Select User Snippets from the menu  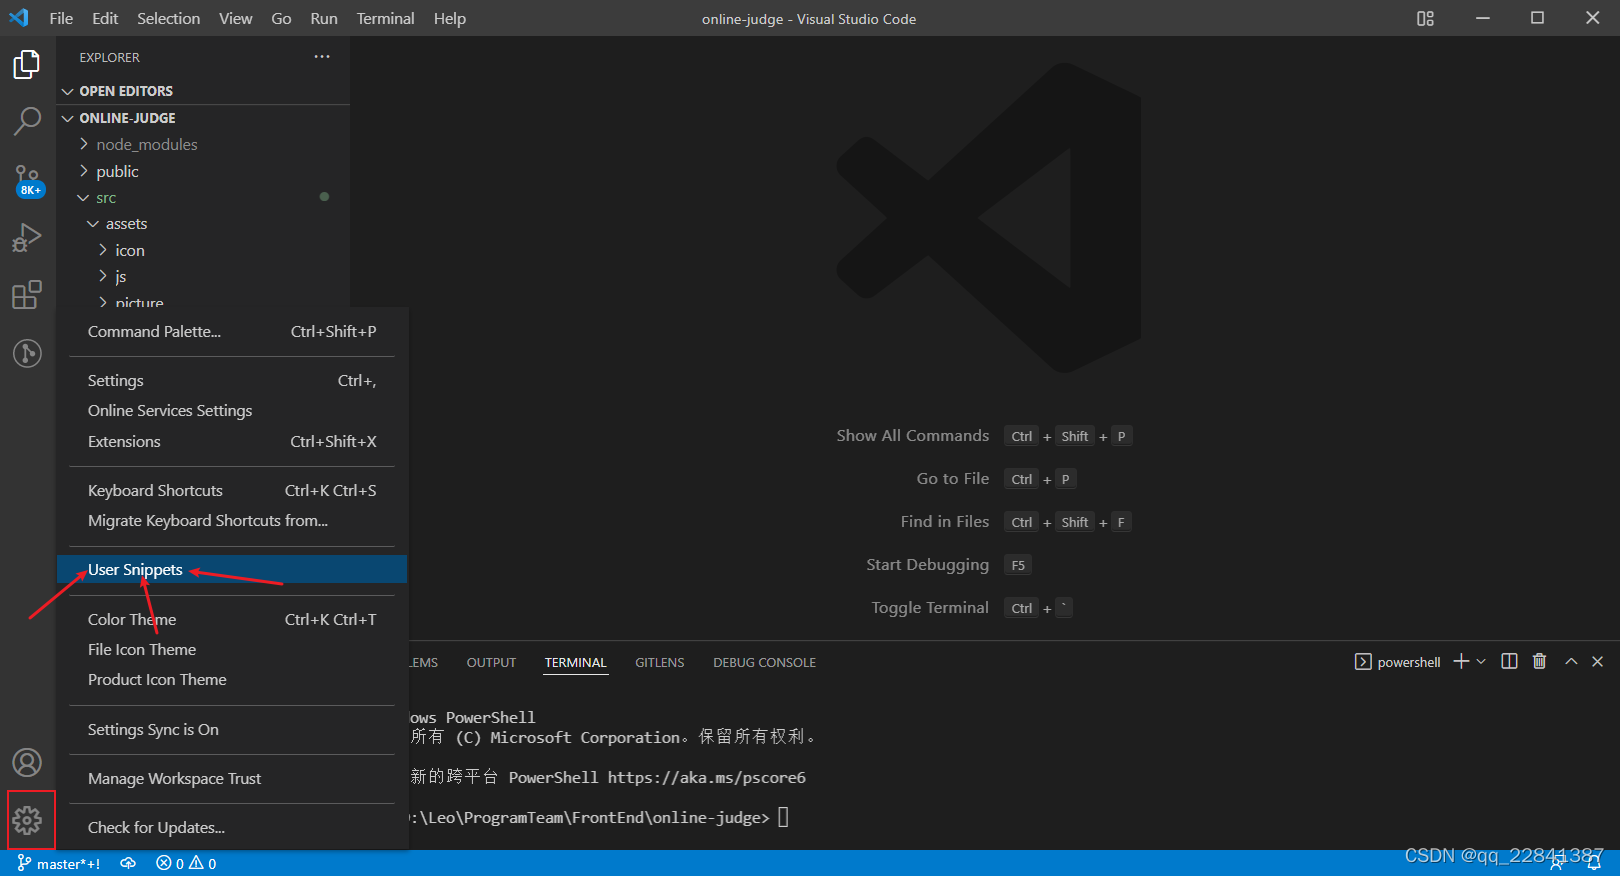point(135,570)
